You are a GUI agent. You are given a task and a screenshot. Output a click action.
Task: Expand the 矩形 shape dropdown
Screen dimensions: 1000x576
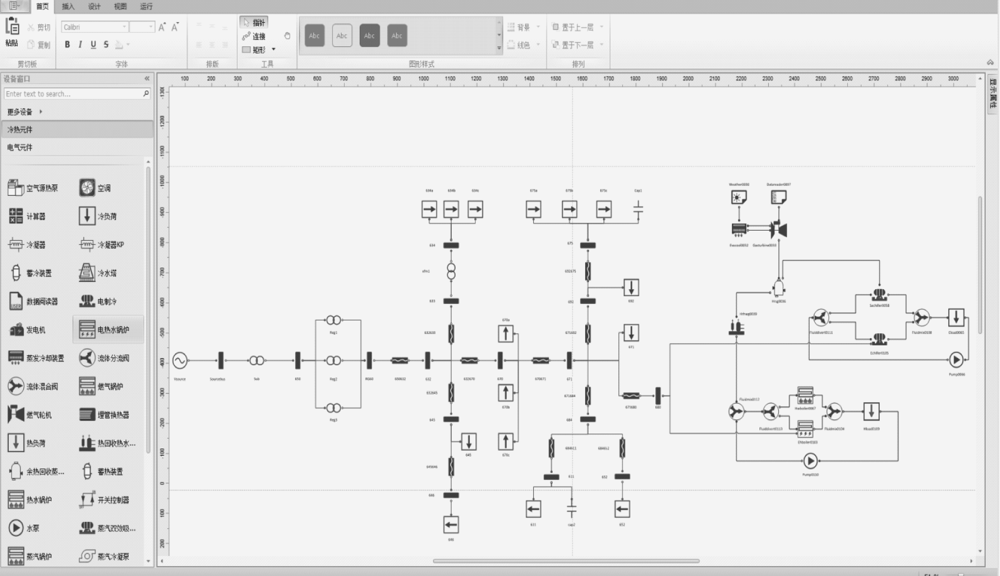pos(272,48)
